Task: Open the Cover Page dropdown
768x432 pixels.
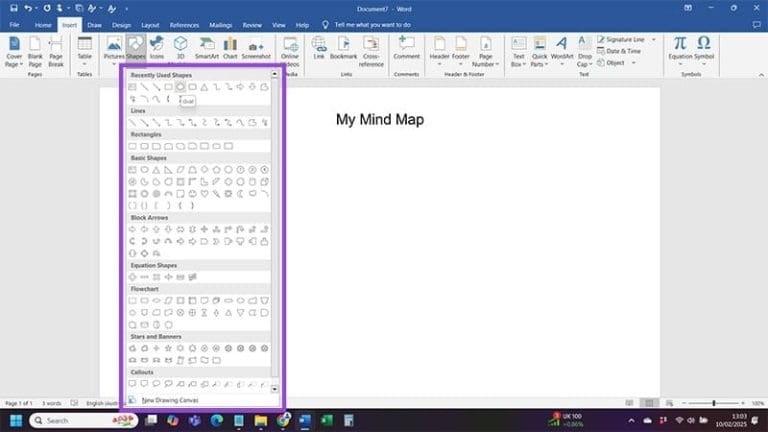Action: (14, 51)
